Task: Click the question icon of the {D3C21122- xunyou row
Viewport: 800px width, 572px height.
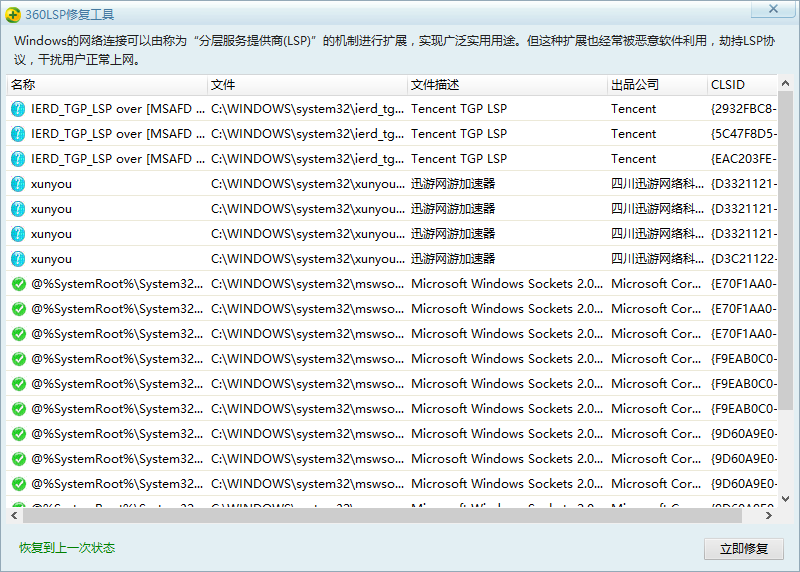Action: tap(18, 259)
